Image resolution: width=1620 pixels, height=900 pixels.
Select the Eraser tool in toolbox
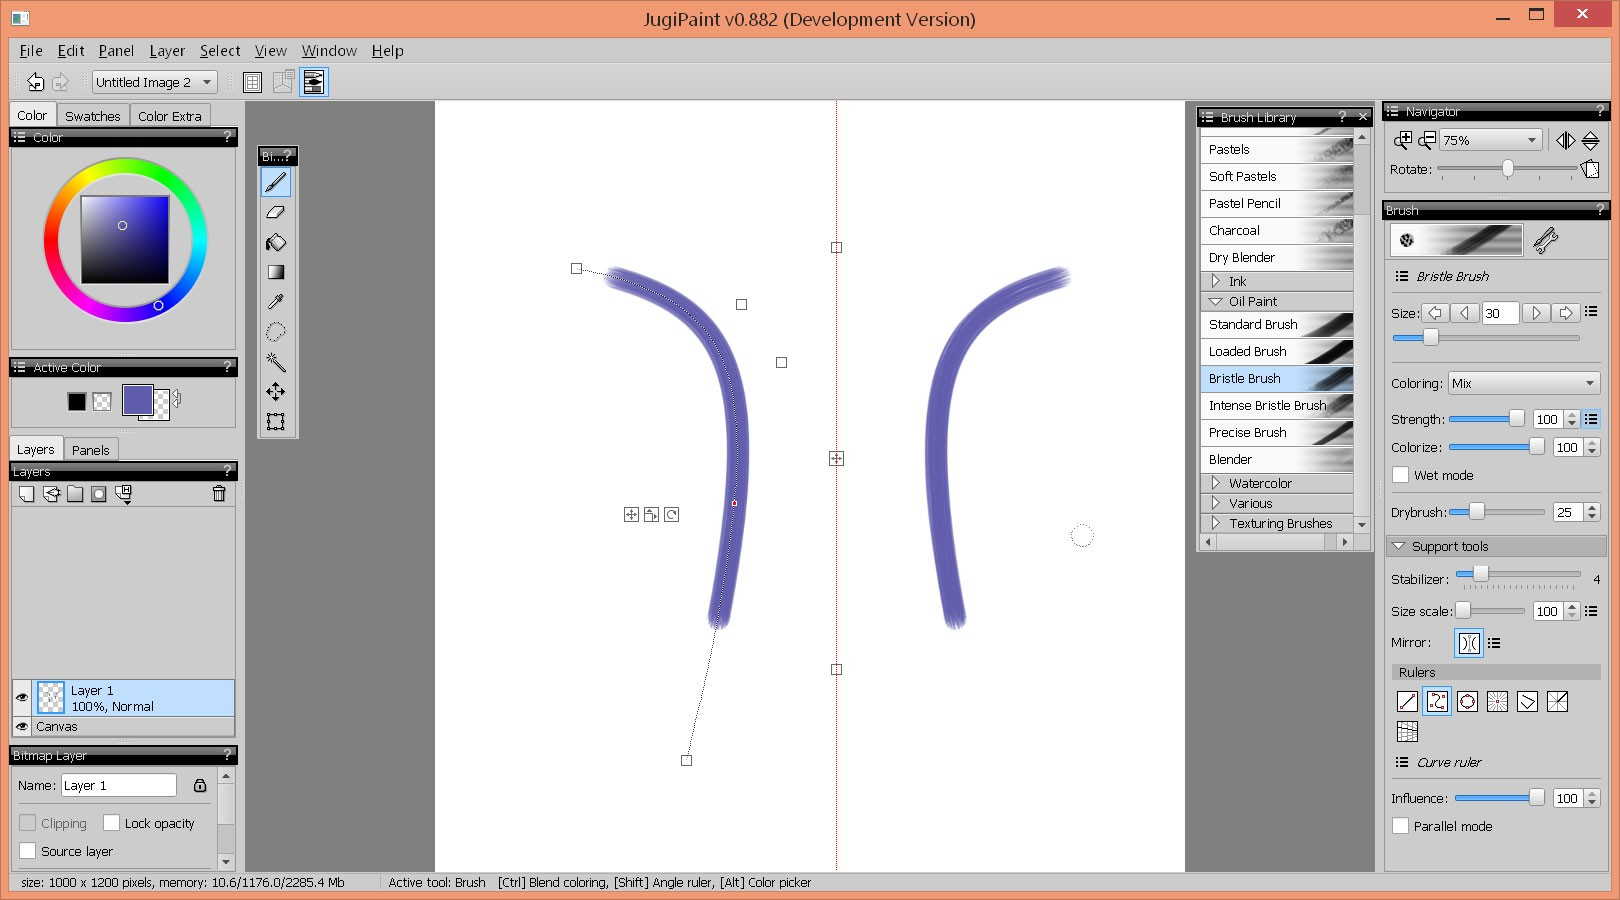click(276, 212)
